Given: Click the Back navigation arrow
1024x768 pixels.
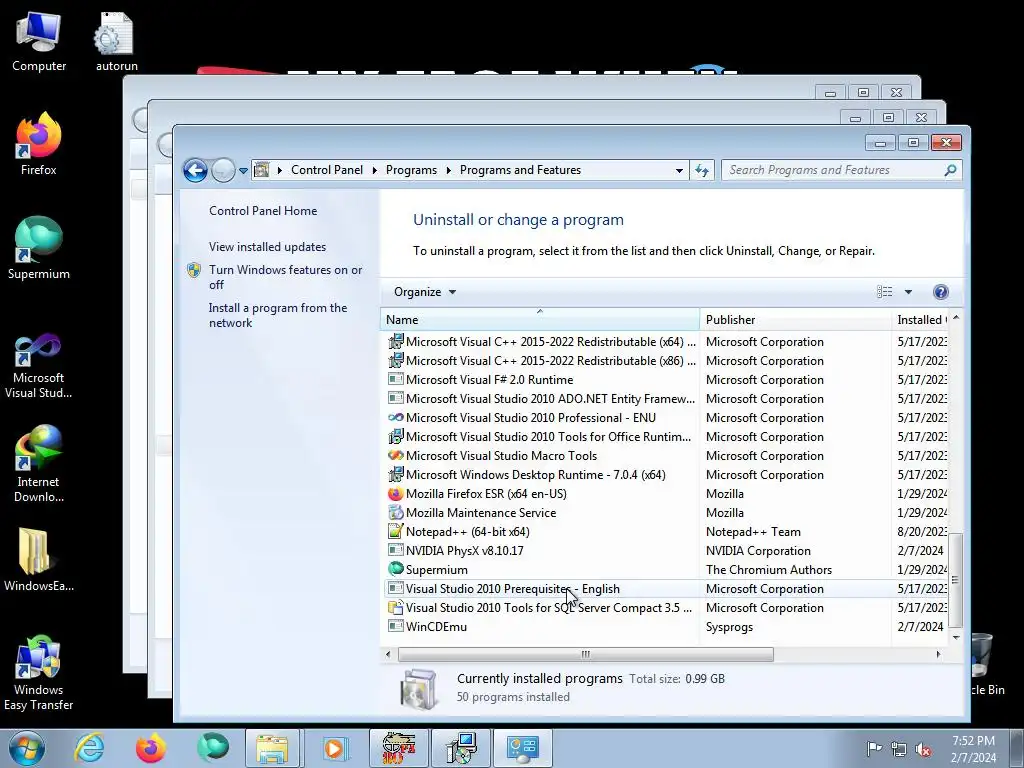Looking at the screenshot, I should (195, 170).
